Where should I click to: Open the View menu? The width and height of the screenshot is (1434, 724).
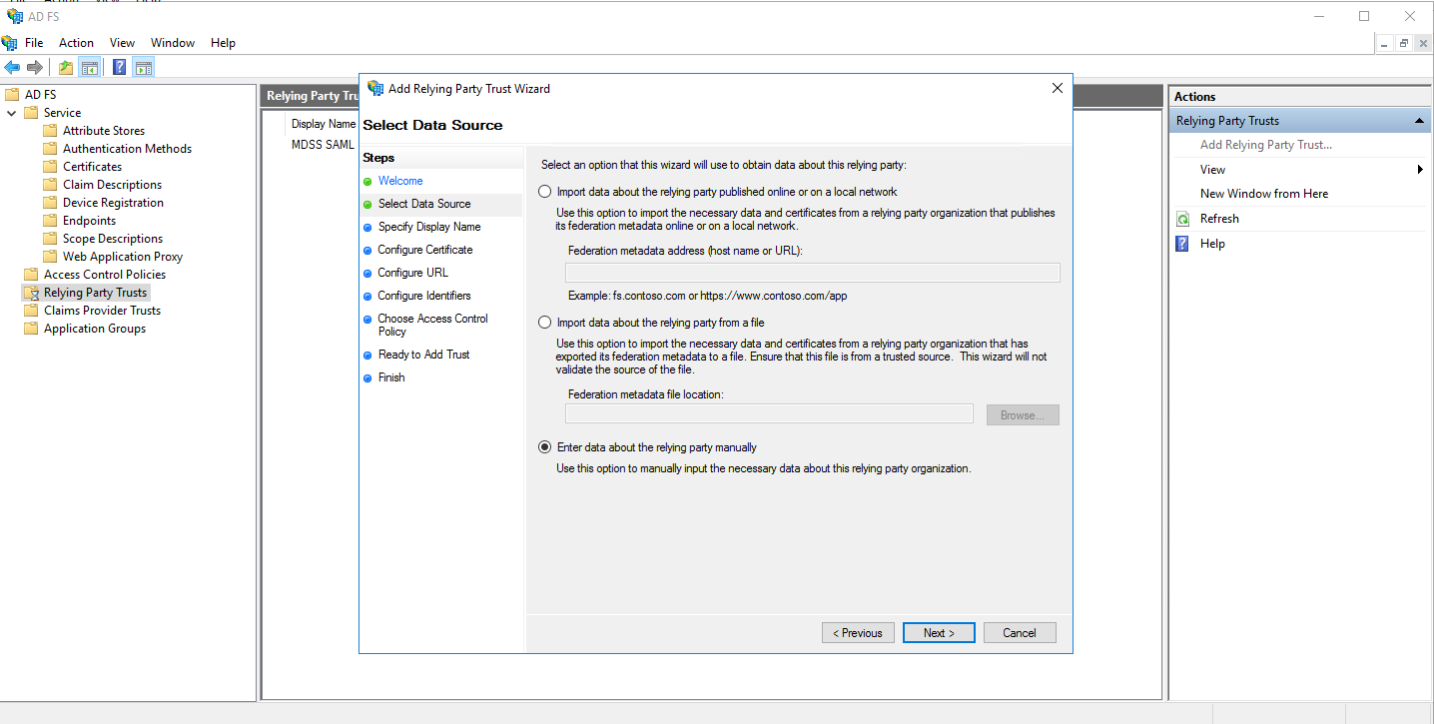pos(122,43)
